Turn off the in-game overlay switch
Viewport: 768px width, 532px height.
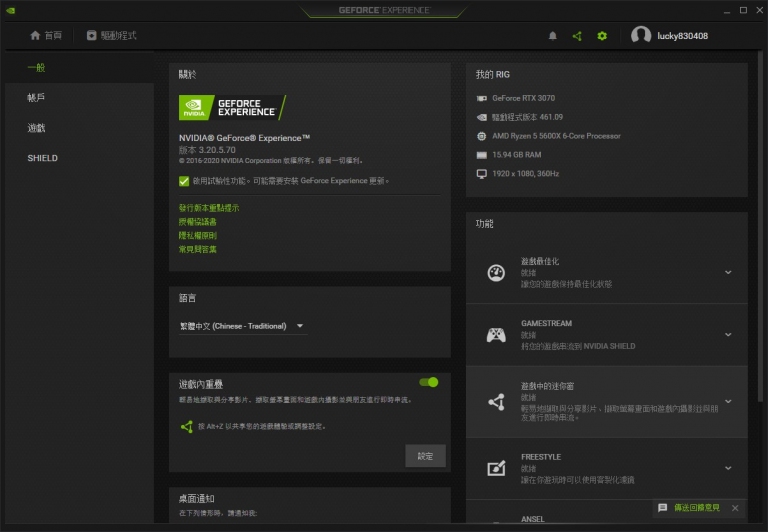click(x=429, y=382)
